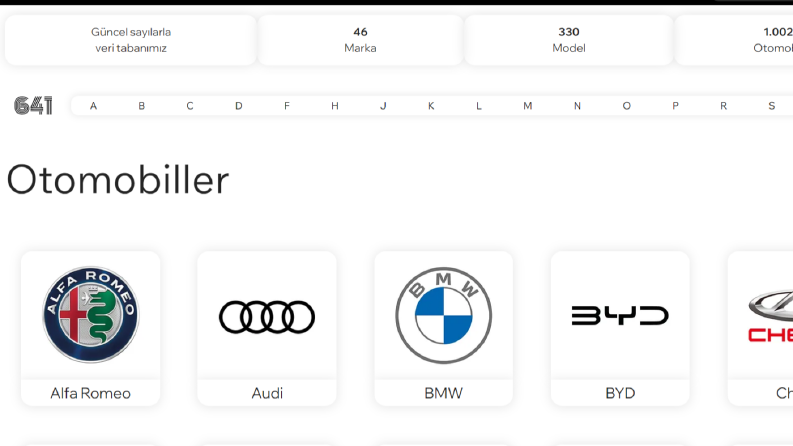This screenshot has height=446, width=793.
Task: Click the 'Güncel sayılarla veri tabanımız' card
Action: tap(130, 40)
